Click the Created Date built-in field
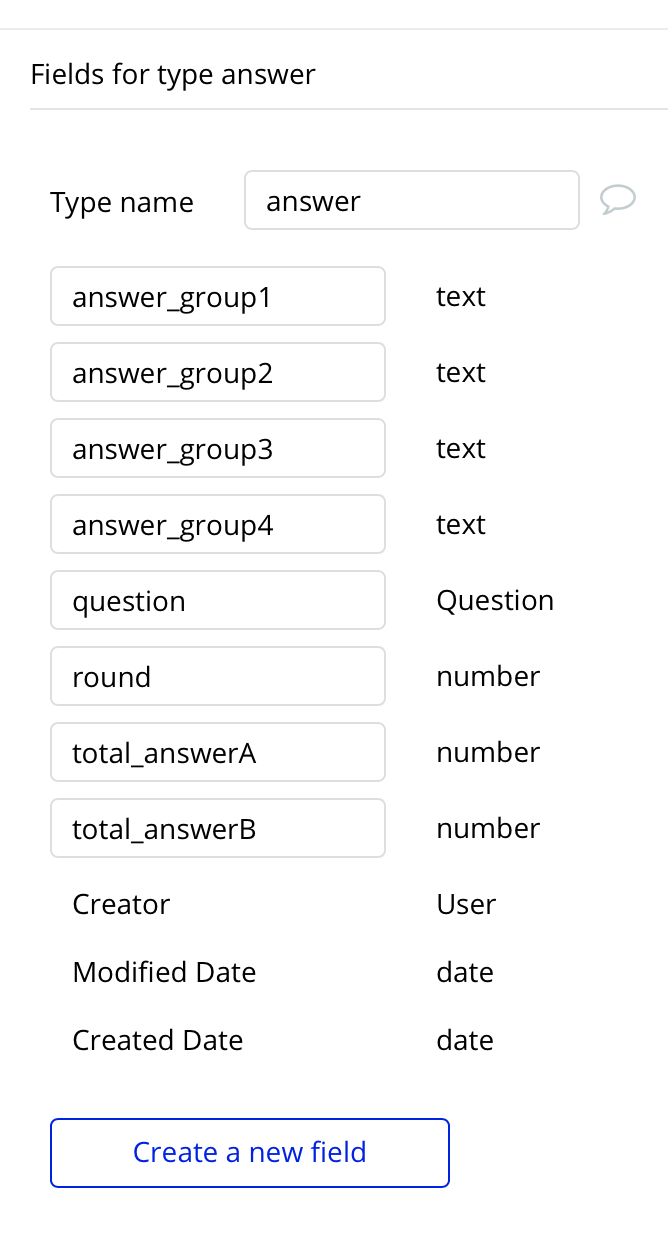This screenshot has width=668, height=1254. click(x=158, y=1041)
